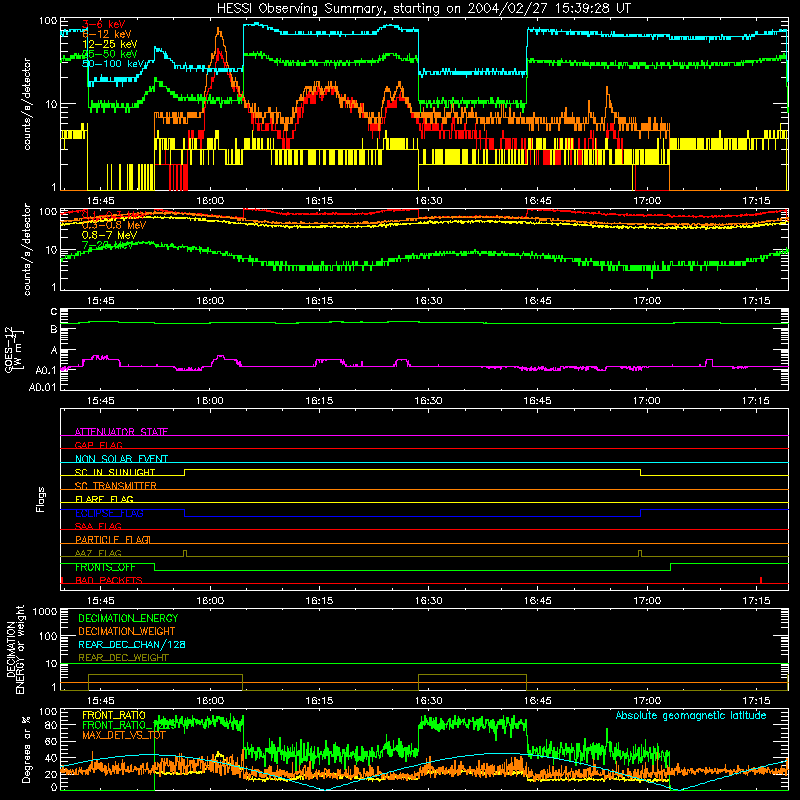Select the 50-100 keV legend label

pos(113,64)
